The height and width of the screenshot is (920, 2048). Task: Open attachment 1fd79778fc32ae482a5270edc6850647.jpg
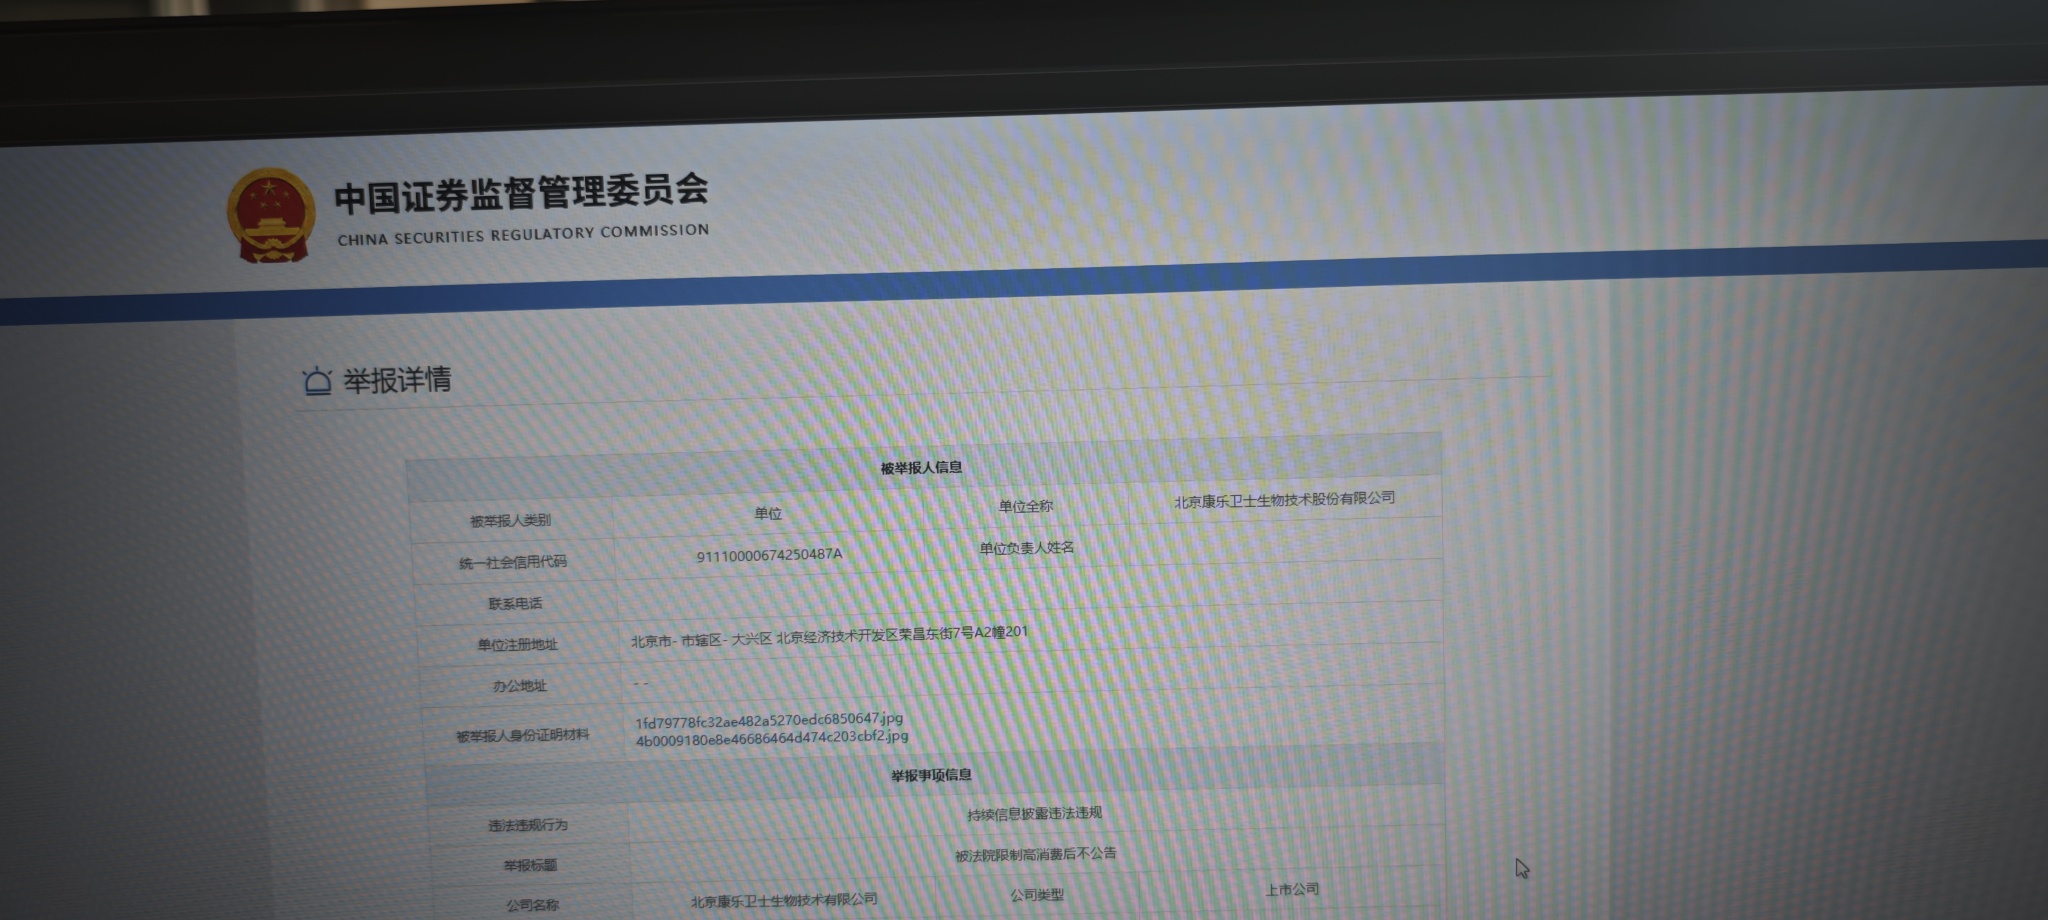pyautogui.click(x=769, y=720)
